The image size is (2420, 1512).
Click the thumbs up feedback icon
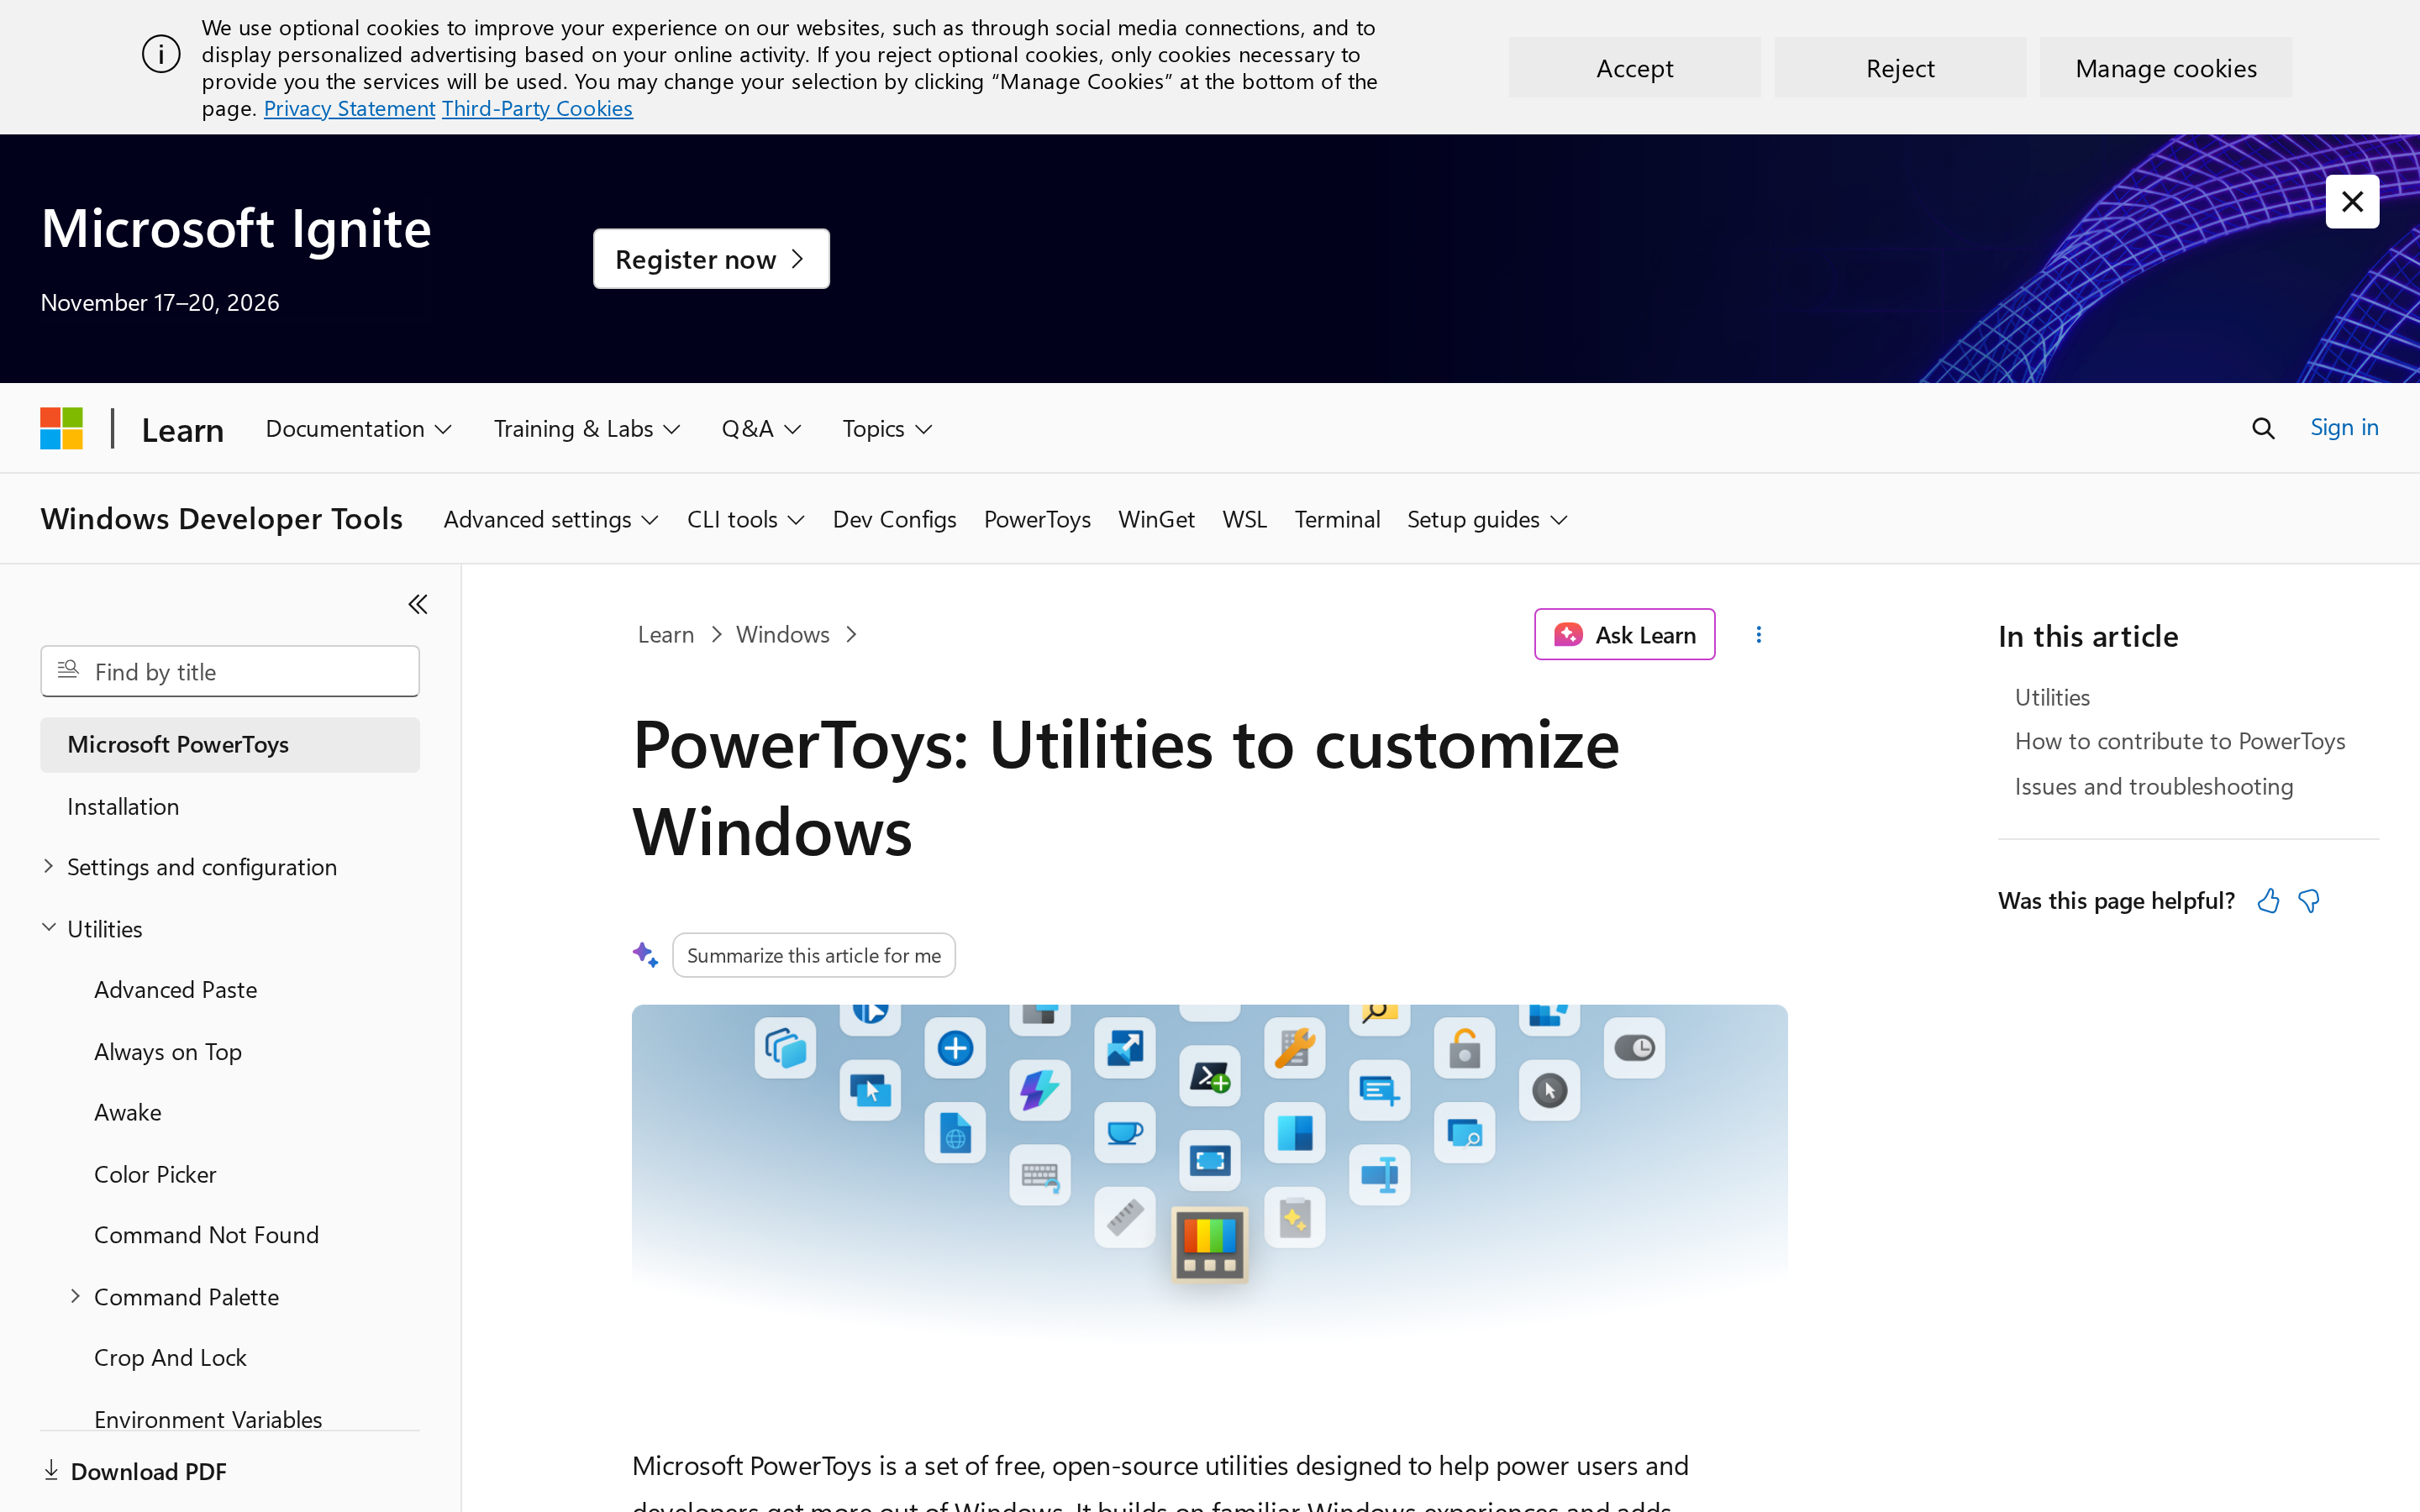(x=2268, y=901)
